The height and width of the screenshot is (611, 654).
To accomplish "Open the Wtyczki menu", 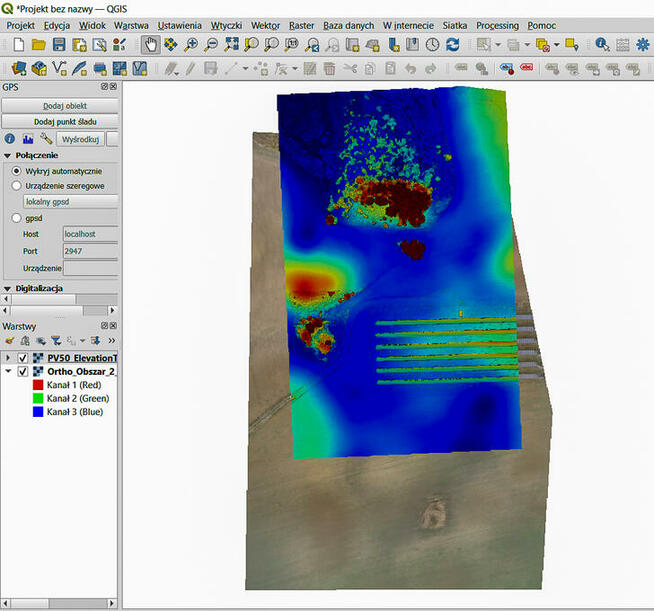I will 226,24.
